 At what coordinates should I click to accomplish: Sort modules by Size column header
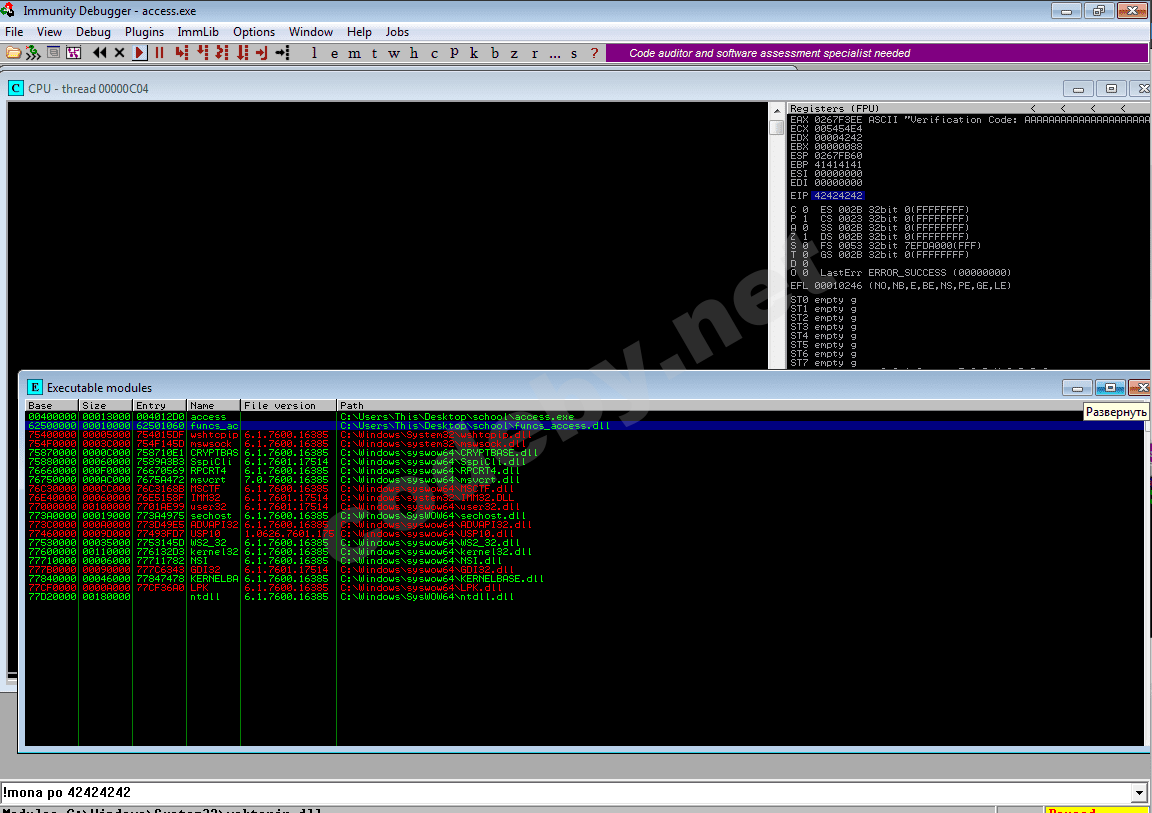pyautogui.click(x=106, y=405)
